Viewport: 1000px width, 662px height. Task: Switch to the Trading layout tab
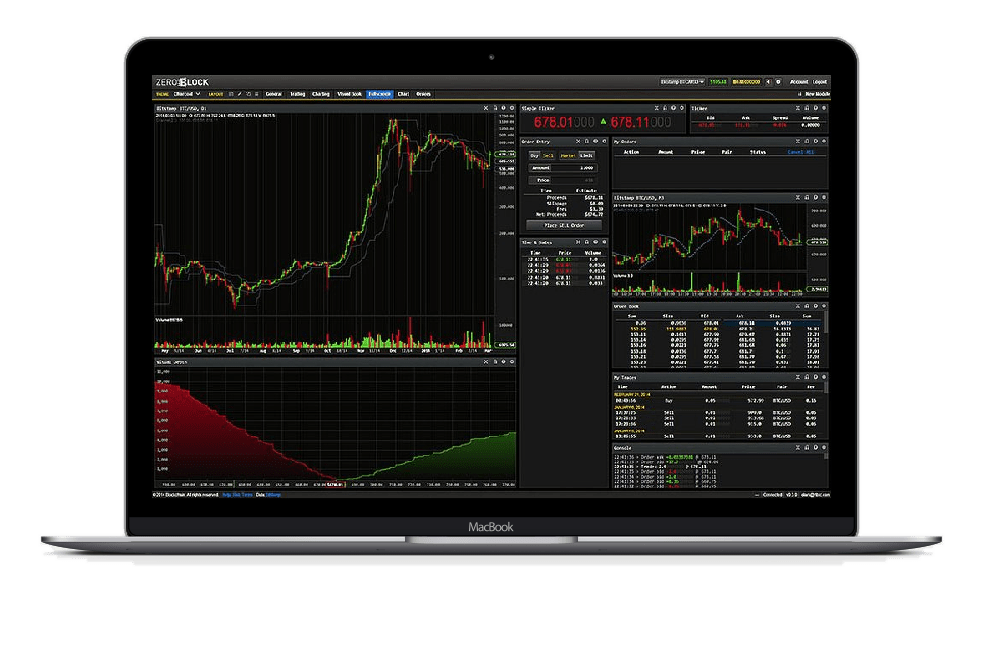coord(298,94)
